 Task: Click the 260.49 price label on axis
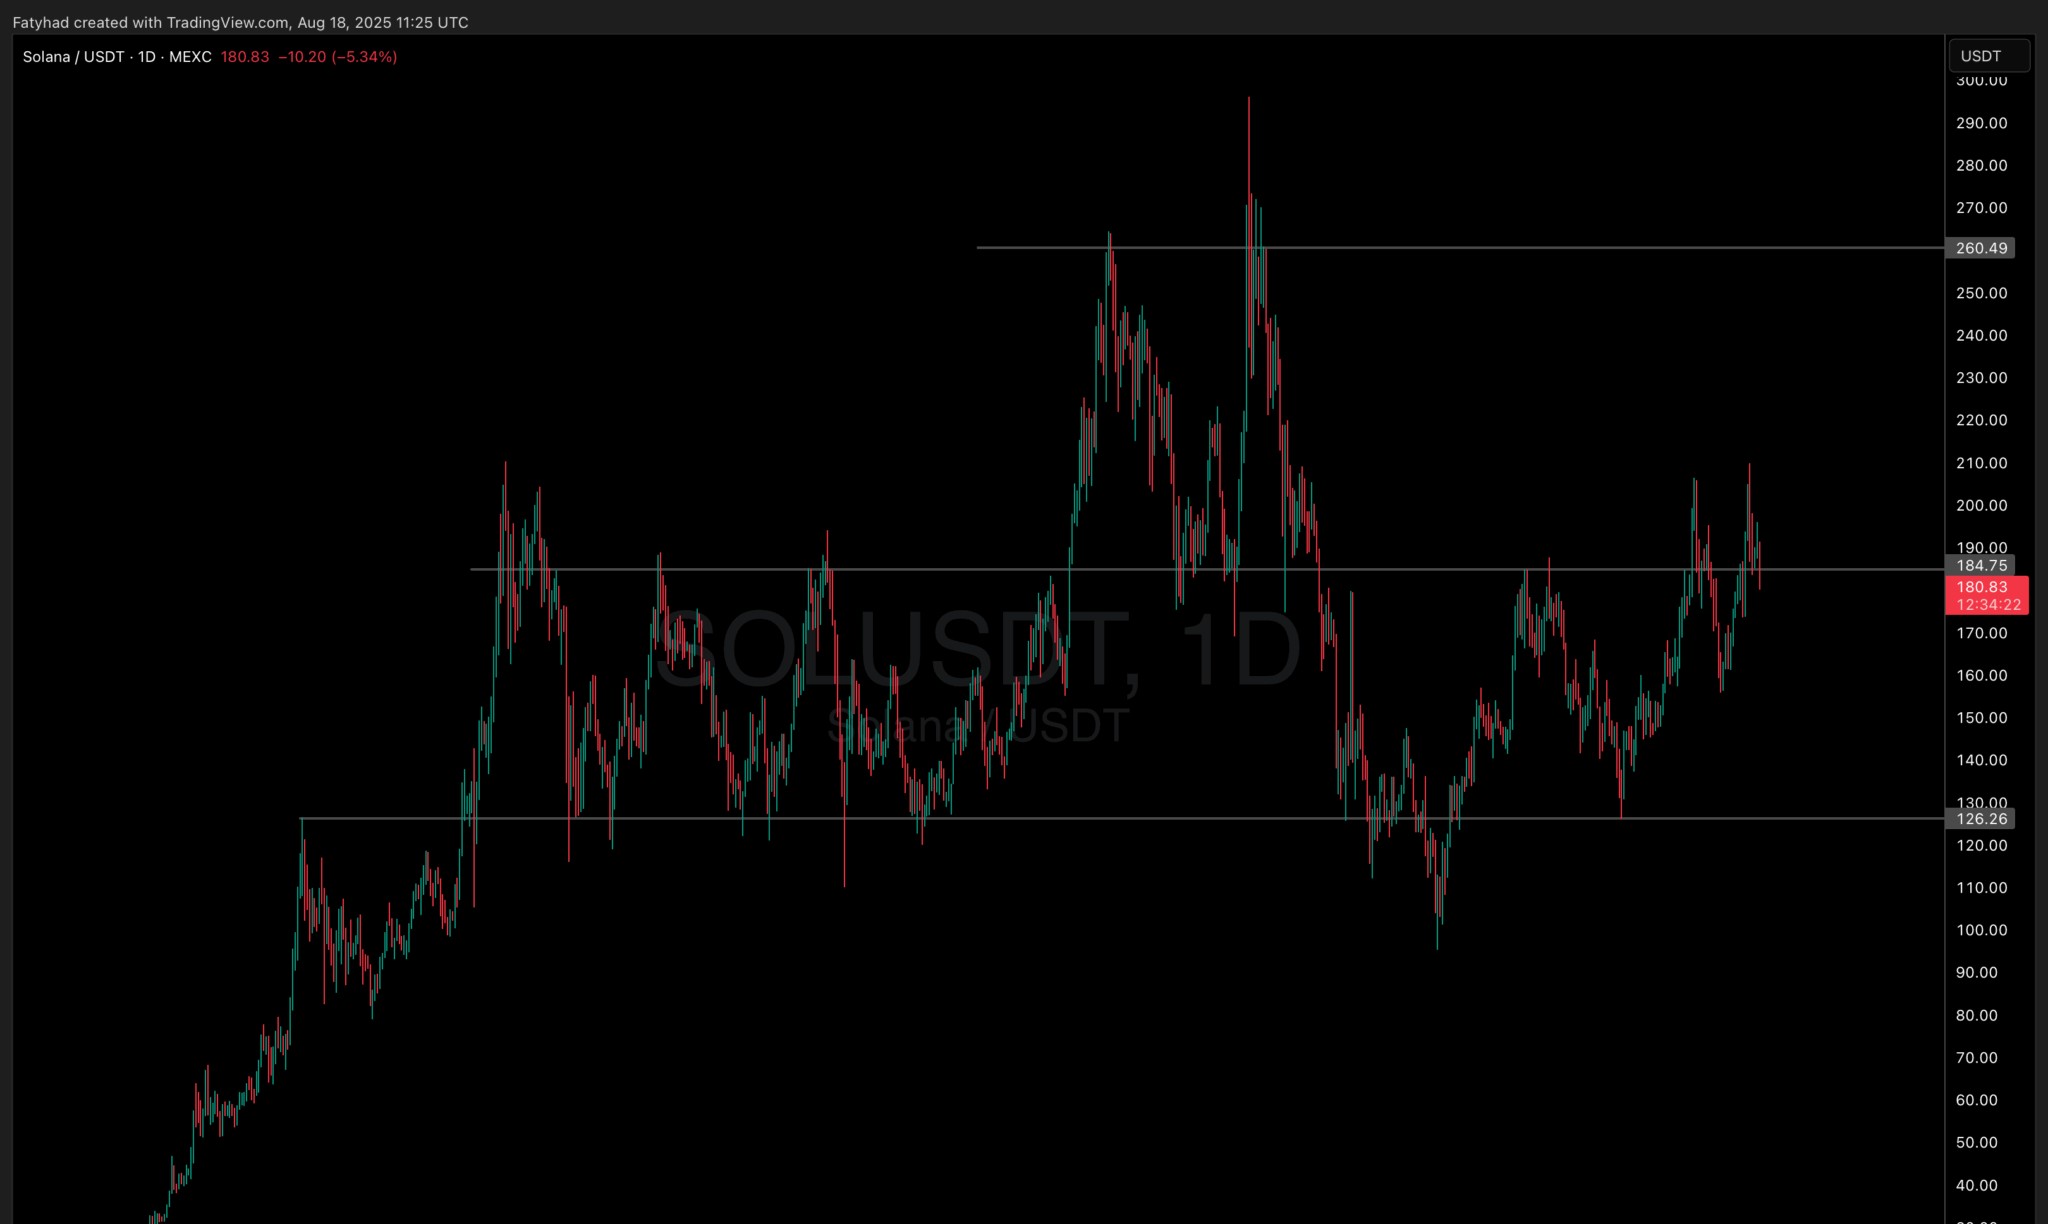1980,248
